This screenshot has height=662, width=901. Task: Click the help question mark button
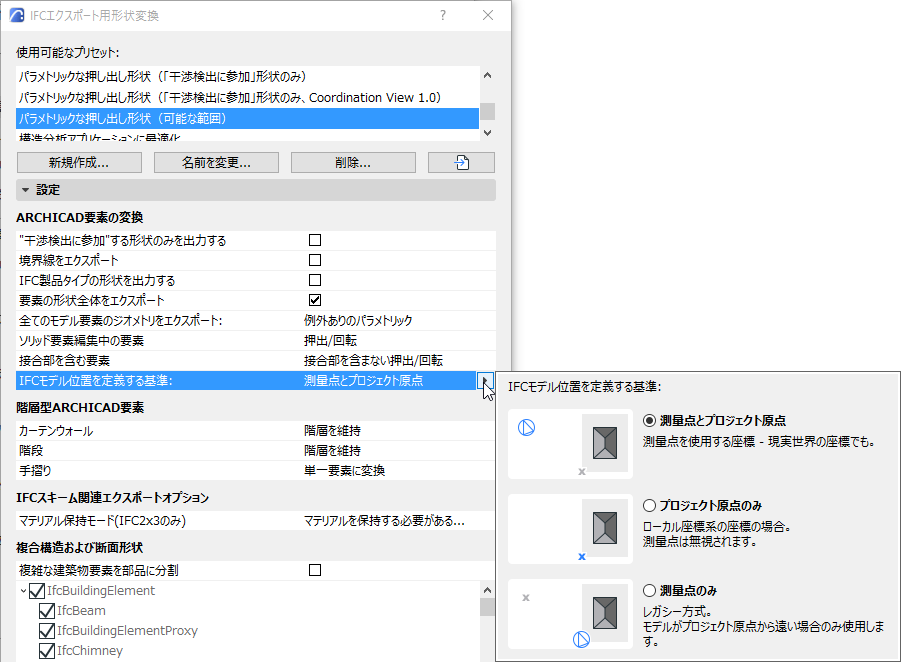tap(442, 15)
